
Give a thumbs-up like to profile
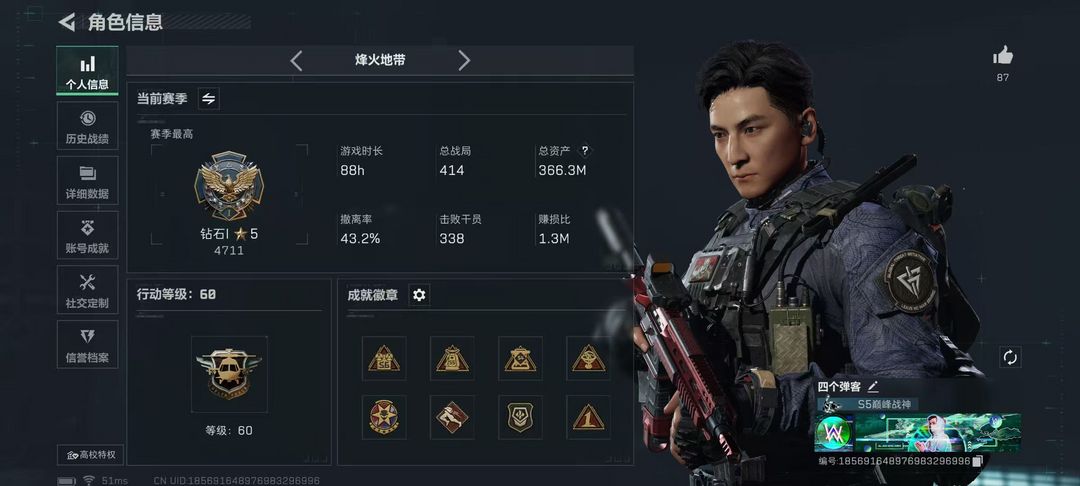coord(1003,56)
